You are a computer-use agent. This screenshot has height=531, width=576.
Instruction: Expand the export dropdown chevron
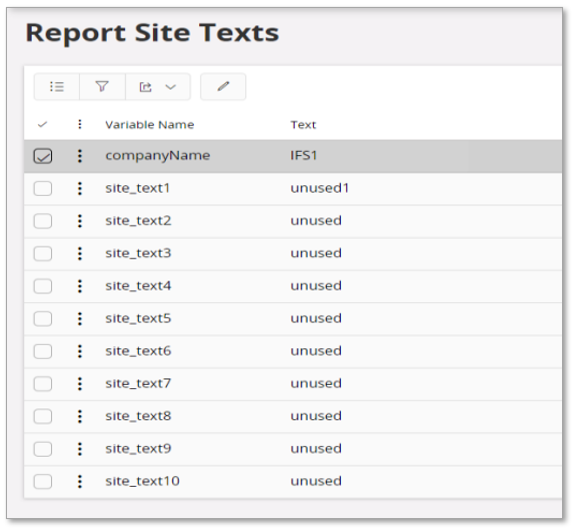(x=170, y=87)
